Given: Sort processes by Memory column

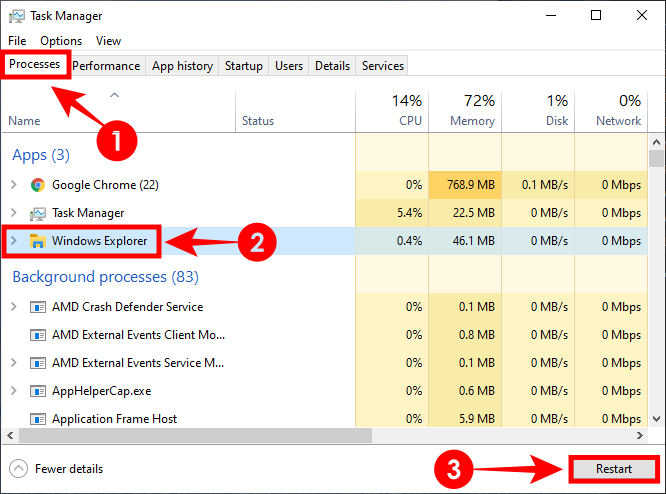Looking at the screenshot, I should (472, 111).
